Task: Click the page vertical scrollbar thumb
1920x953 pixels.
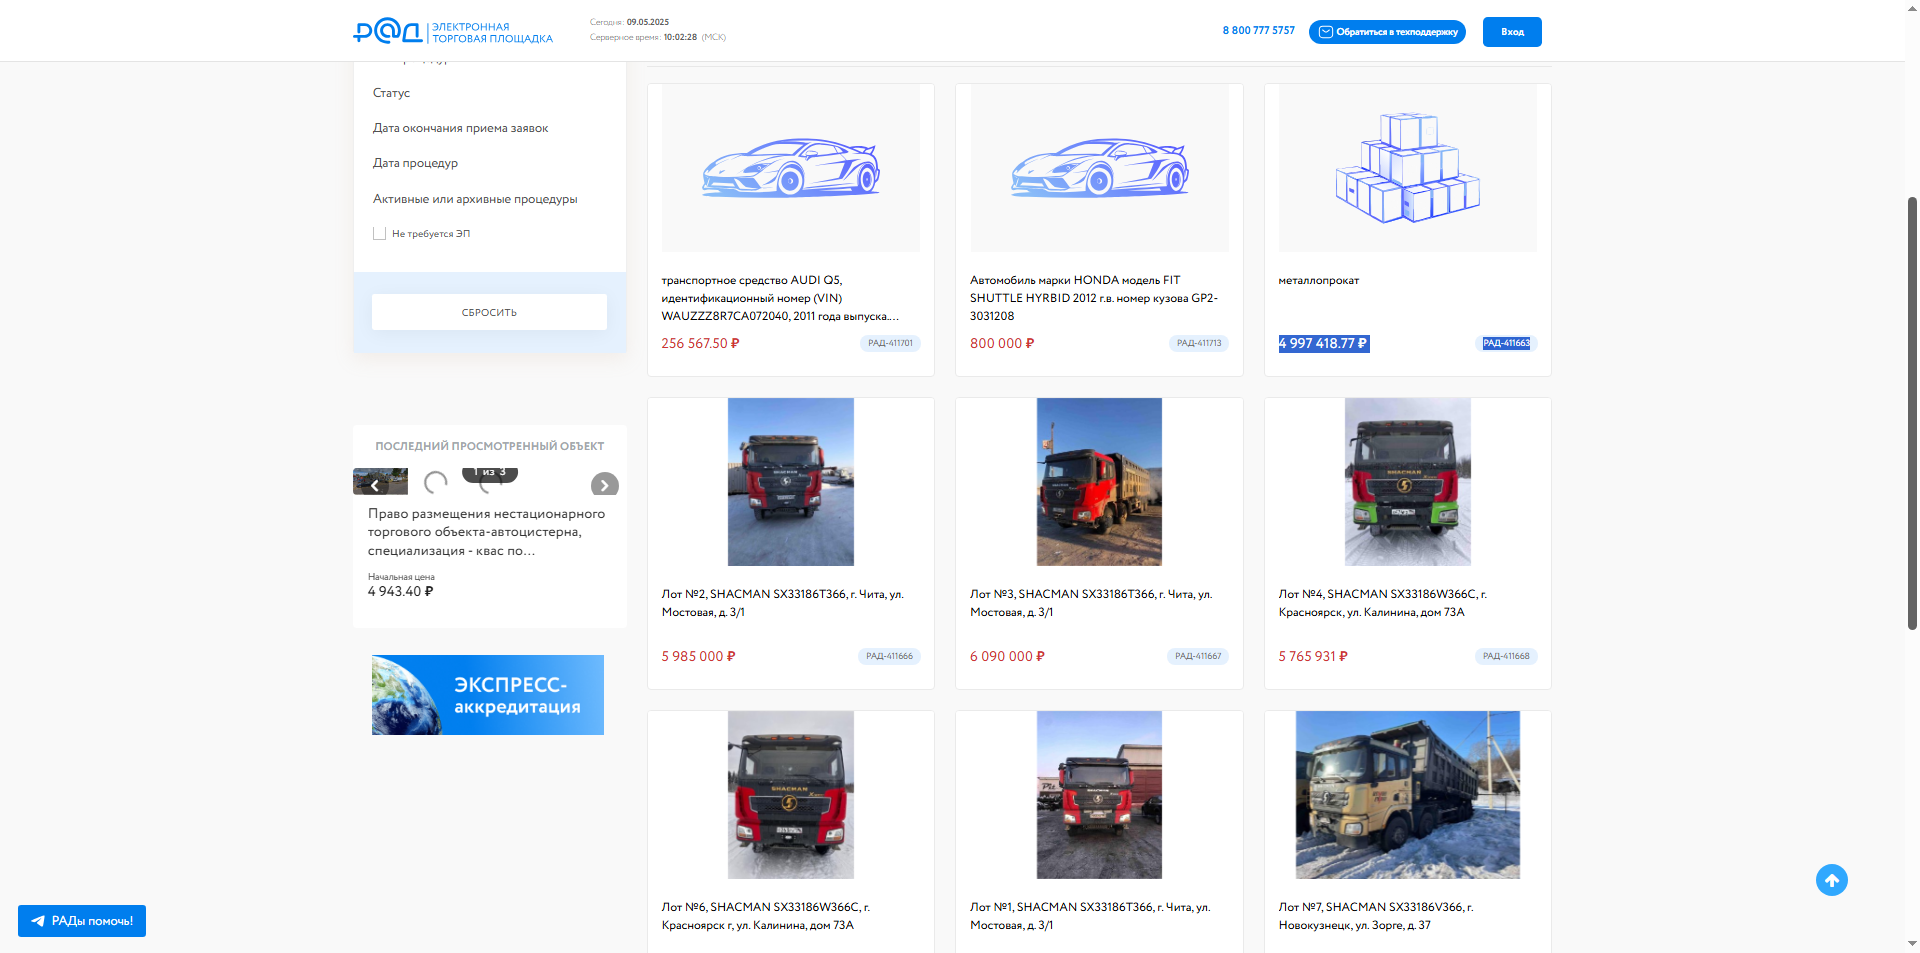Action: pyautogui.click(x=1912, y=413)
